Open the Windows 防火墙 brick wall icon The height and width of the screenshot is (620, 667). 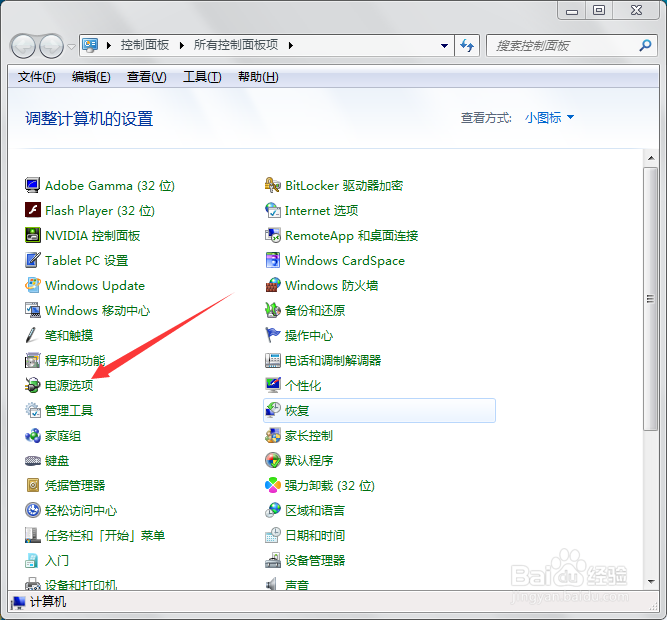pyautogui.click(x=273, y=285)
